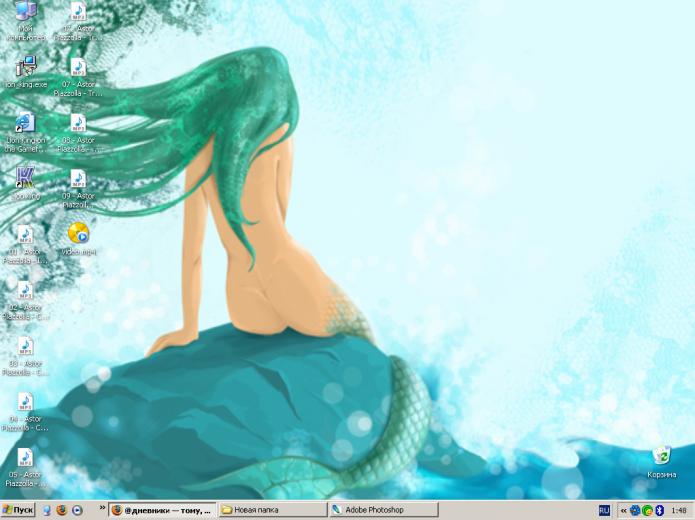This screenshot has width=695, height=520.
Task: Select the Корзина recycle bin icon
Action: pos(661,456)
